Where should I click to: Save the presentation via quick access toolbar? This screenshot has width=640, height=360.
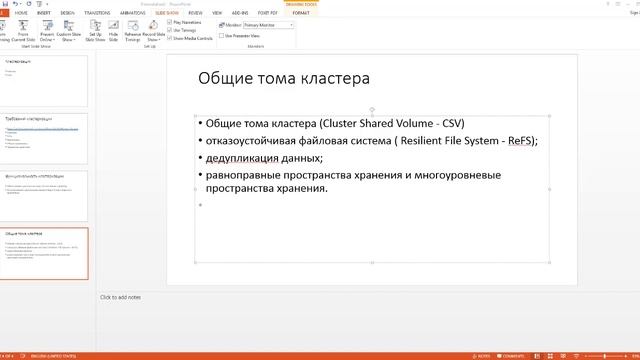[x=5, y=4]
